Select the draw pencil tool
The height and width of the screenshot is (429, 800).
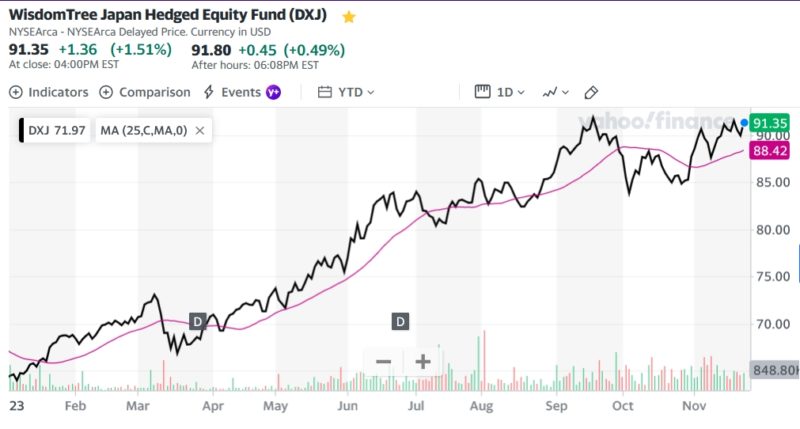click(x=591, y=92)
